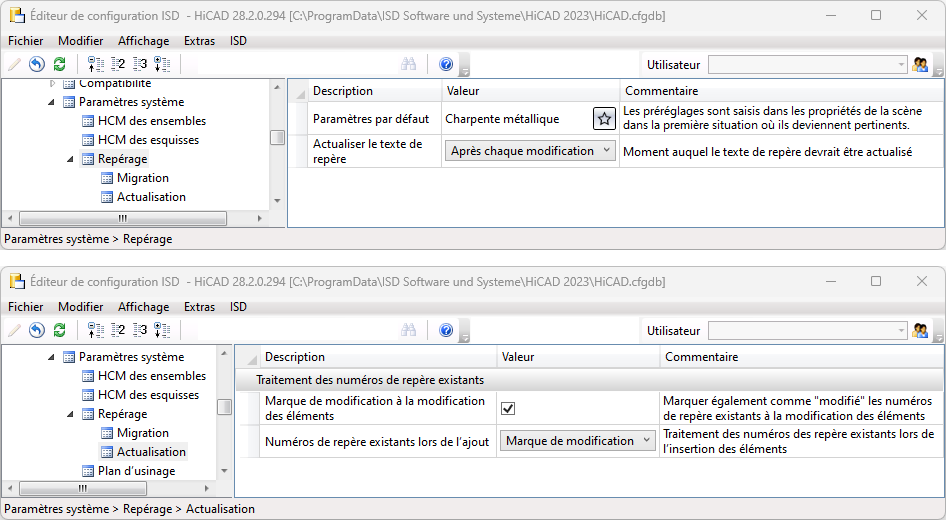Open Modifier menu in top window
The width and height of the screenshot is (946, 520).
[x=80, y=40]
